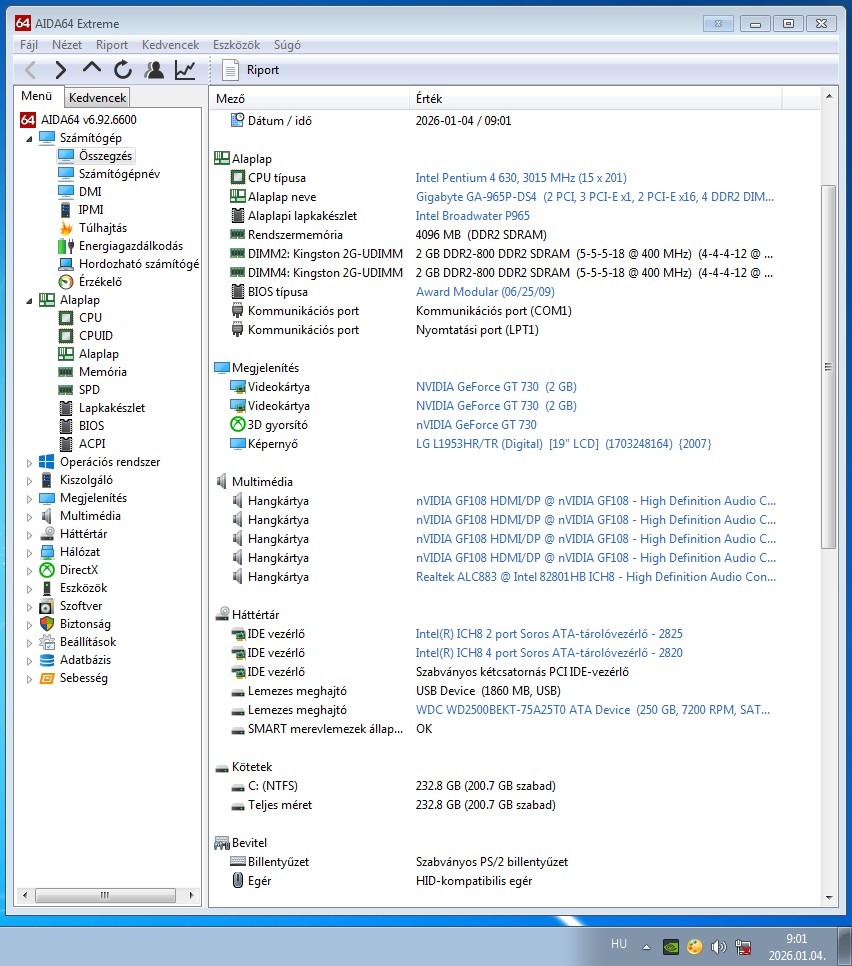Click scroll down arrow of report pane

click(829, 898)
